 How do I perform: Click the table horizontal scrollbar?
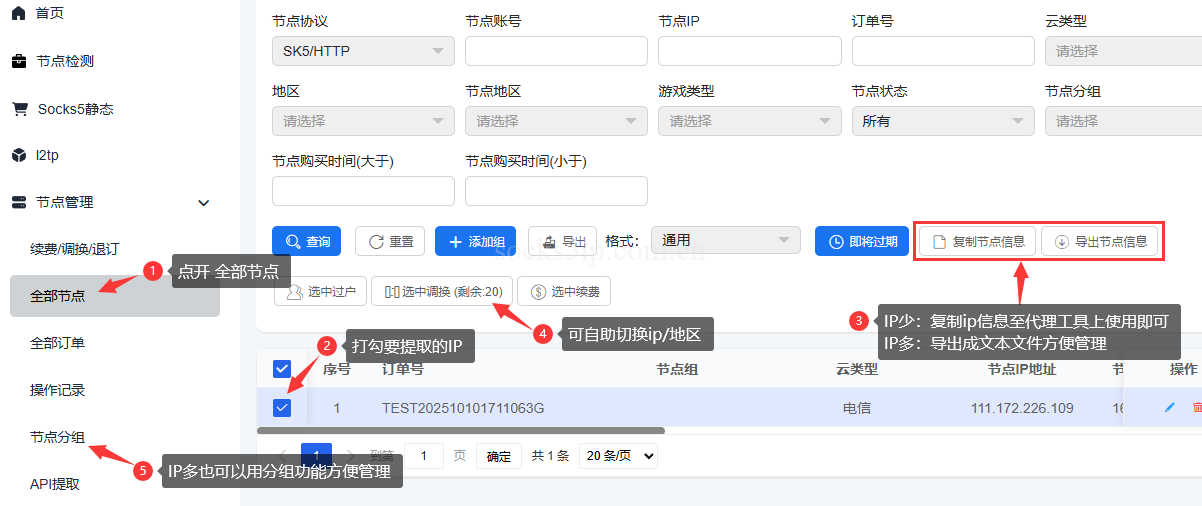click(x=461, y=431)
